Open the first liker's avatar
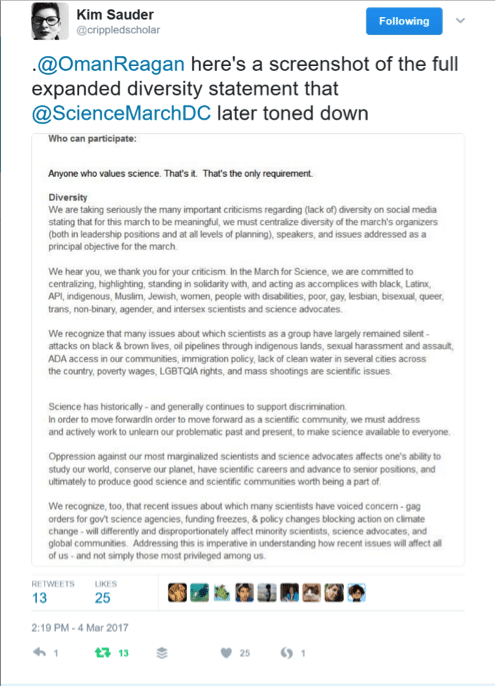 coord(177,592)
